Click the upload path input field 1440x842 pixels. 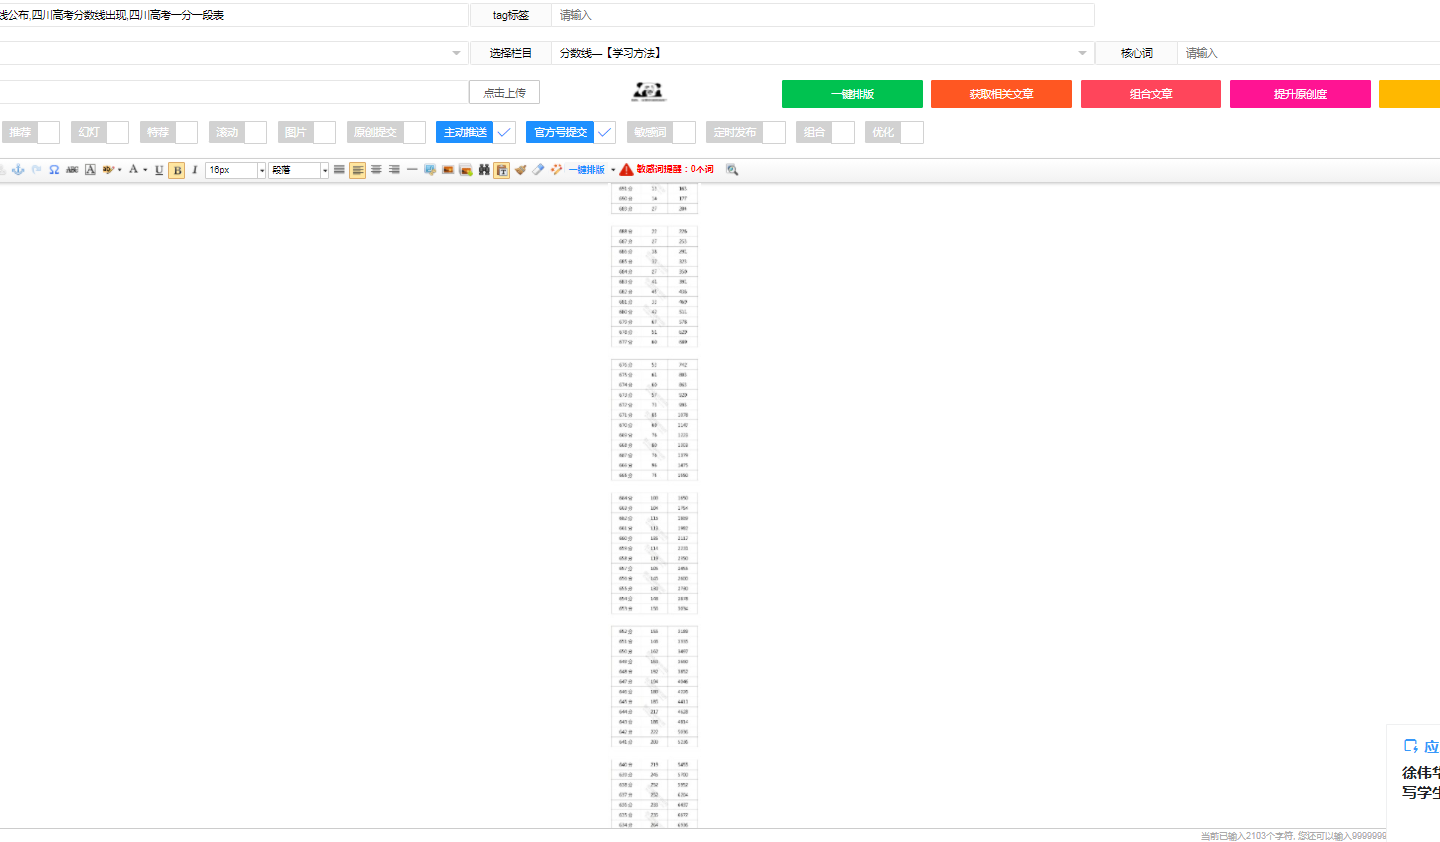coord(234,92)
